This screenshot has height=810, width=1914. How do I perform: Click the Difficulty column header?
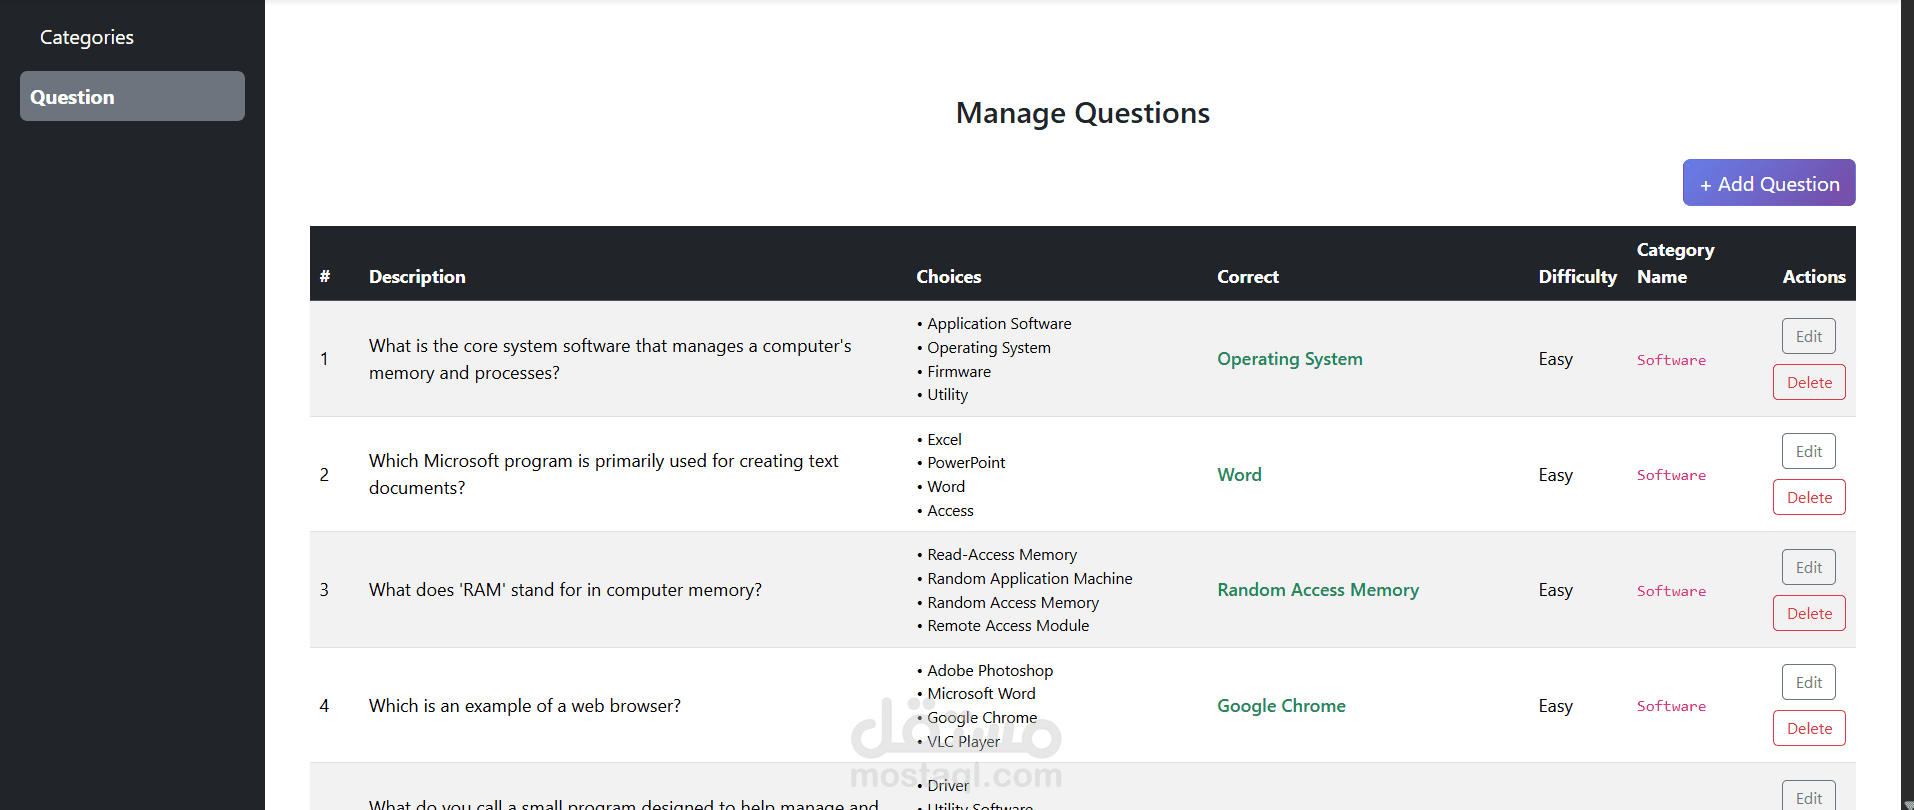coord(1577,277)
